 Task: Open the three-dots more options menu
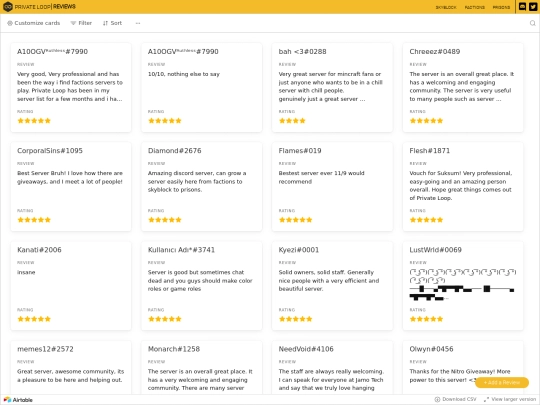[138, 23]
